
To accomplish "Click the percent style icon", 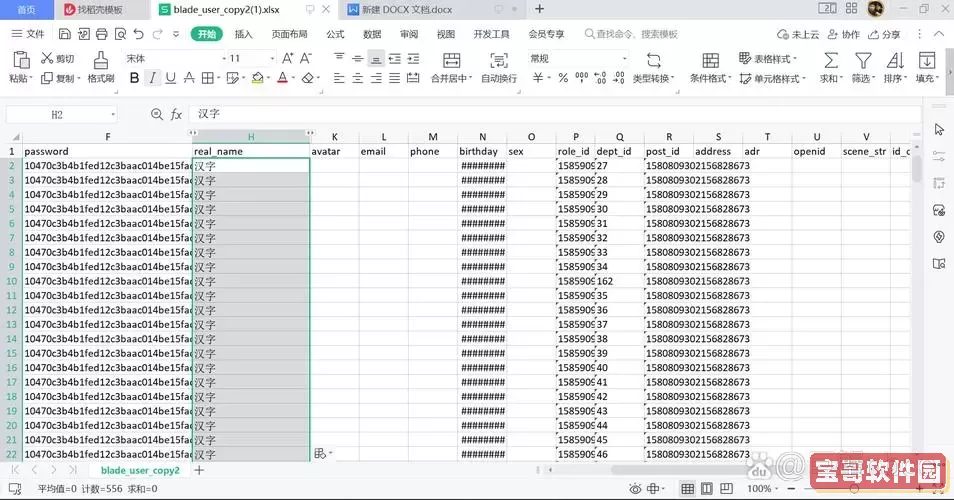I will (x=563, y=78).
